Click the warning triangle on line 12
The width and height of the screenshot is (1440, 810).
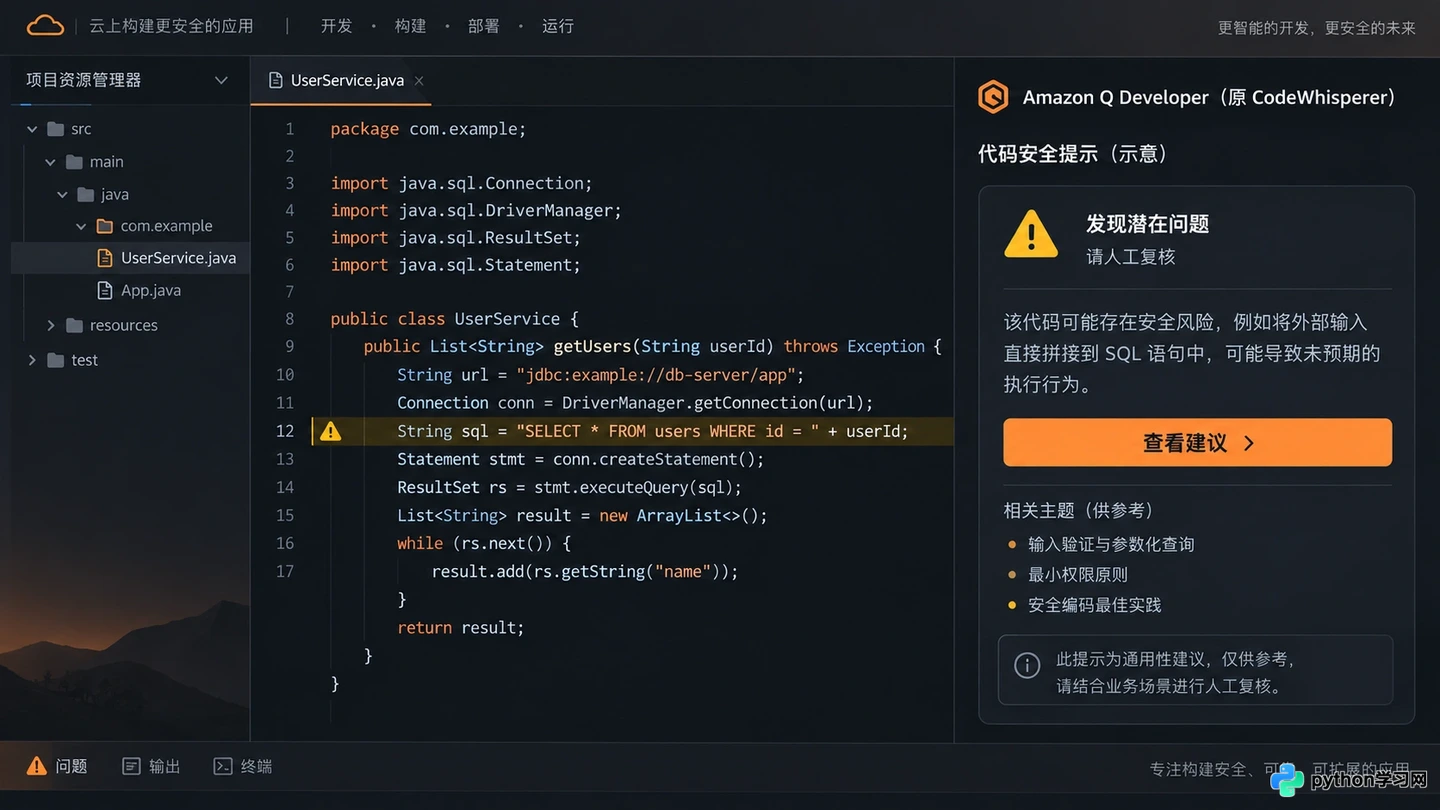330,431
